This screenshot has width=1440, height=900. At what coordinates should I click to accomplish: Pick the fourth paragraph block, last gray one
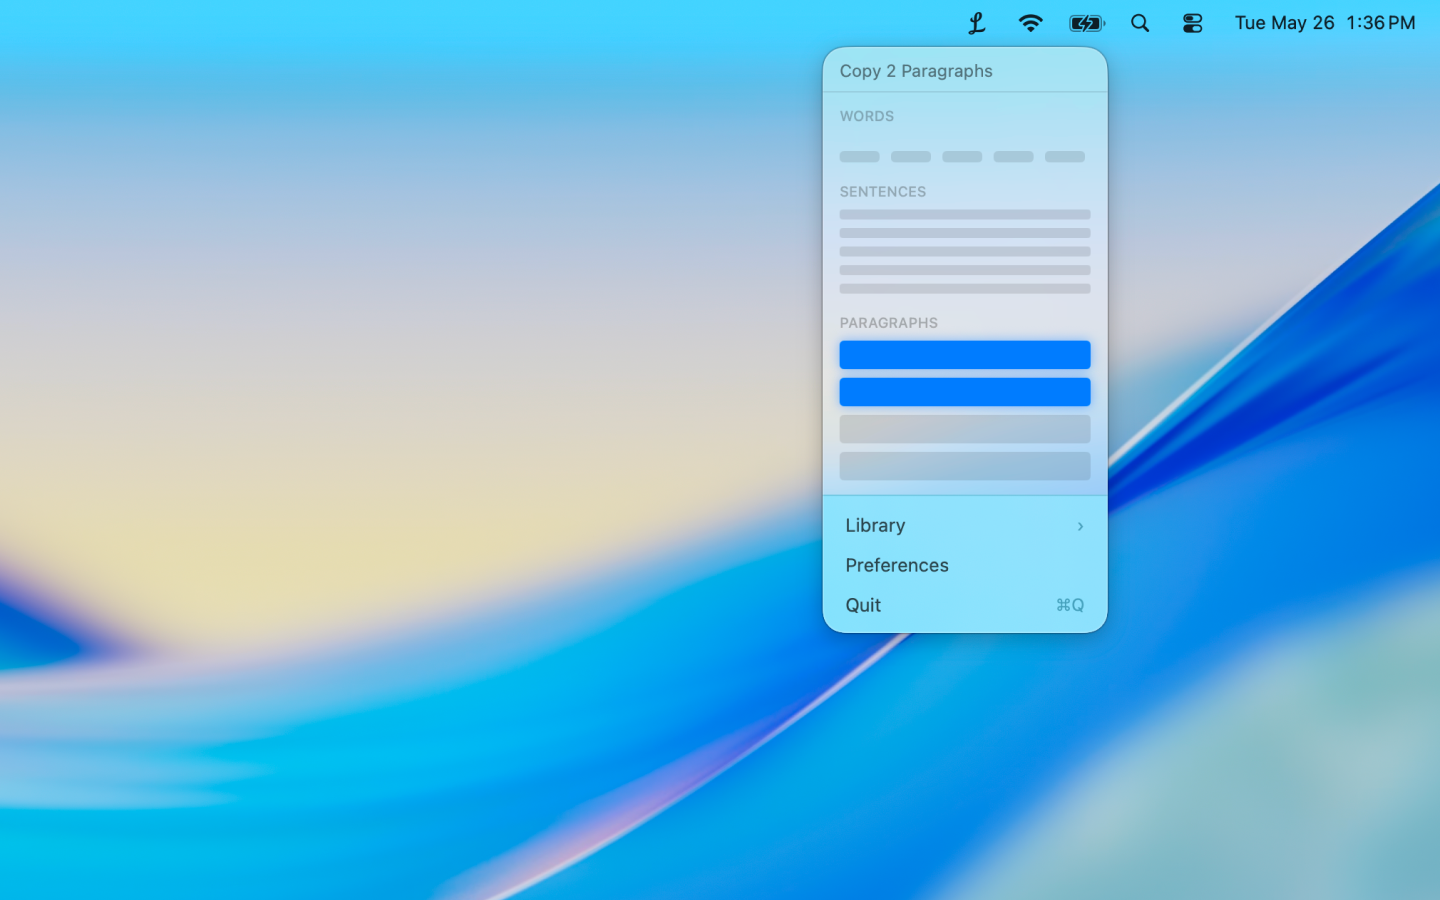965,466
